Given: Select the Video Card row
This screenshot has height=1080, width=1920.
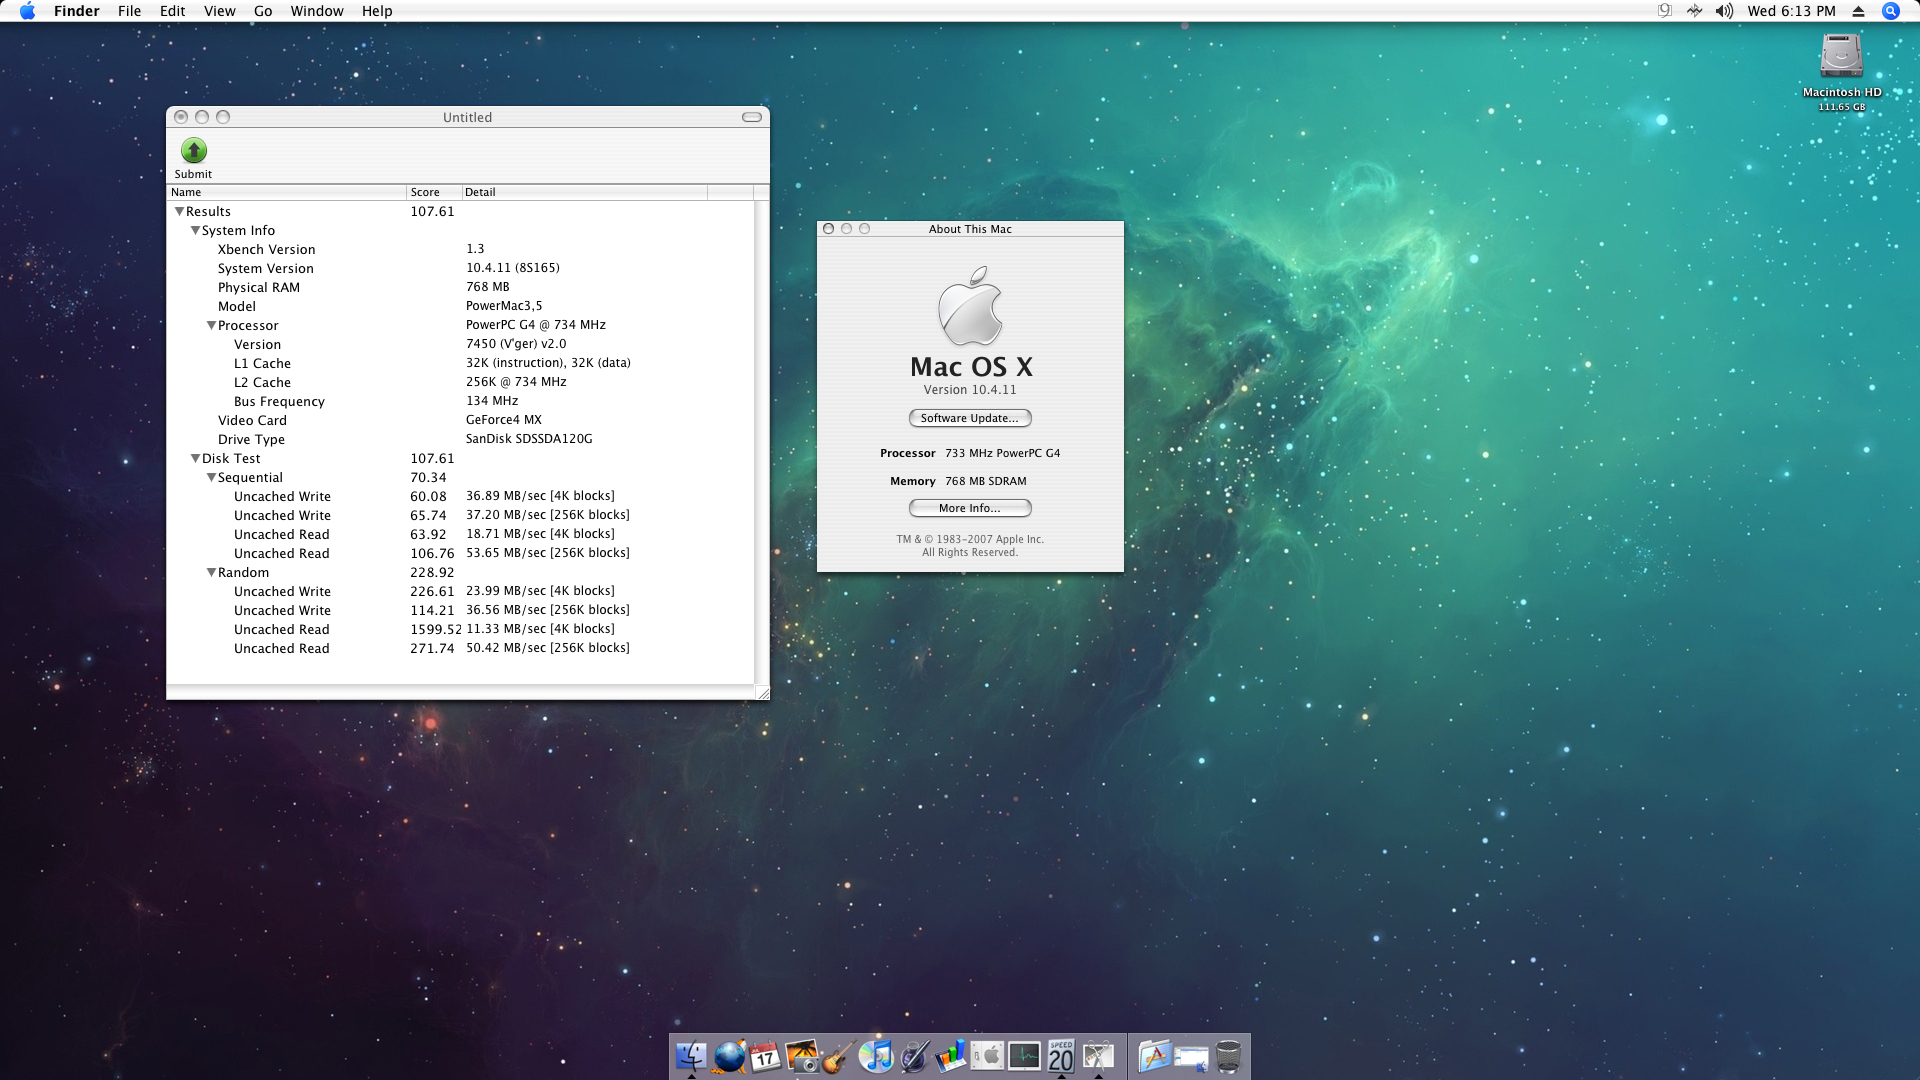Looking at the screenshot, I should (460, 420).
